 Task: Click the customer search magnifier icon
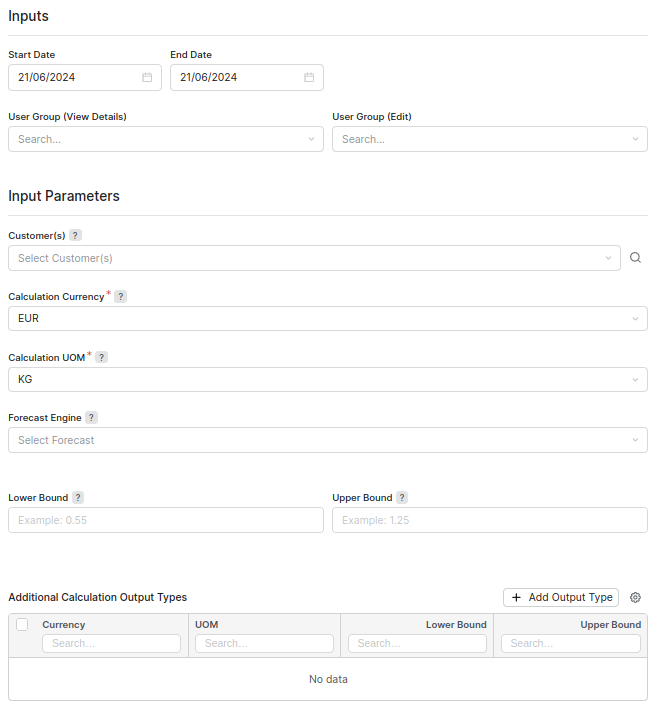(635, 258)
